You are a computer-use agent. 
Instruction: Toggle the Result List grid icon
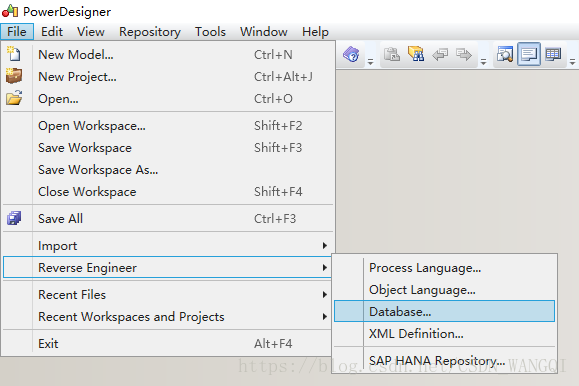pos(553,54)
